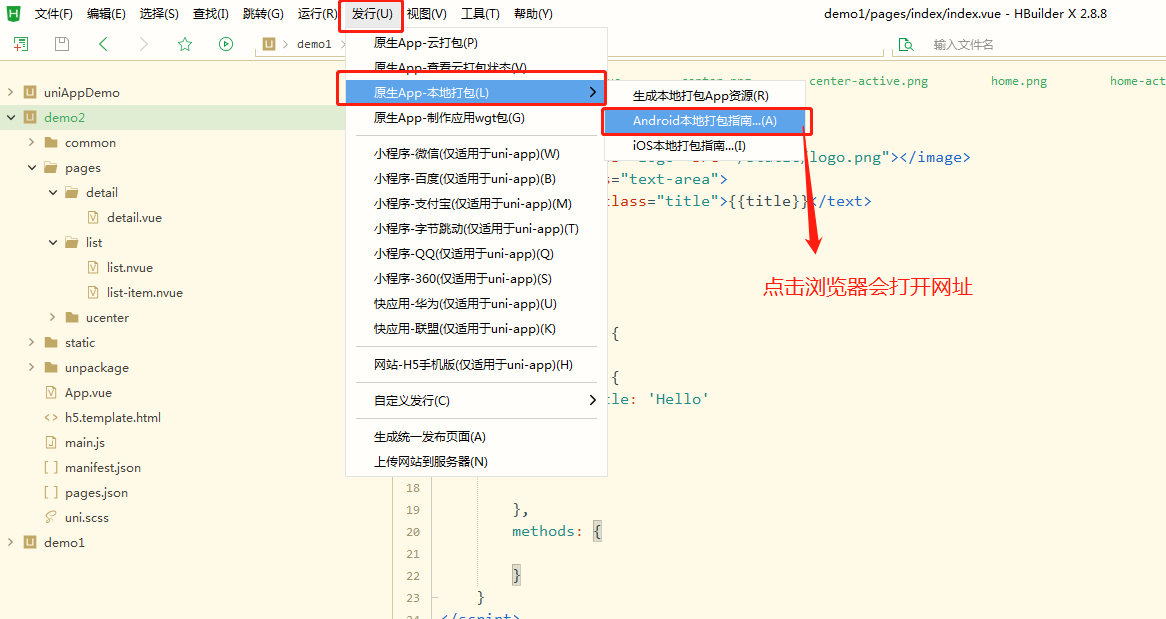
Task: Click the App.vue file icon
Action: pos(51,392)
